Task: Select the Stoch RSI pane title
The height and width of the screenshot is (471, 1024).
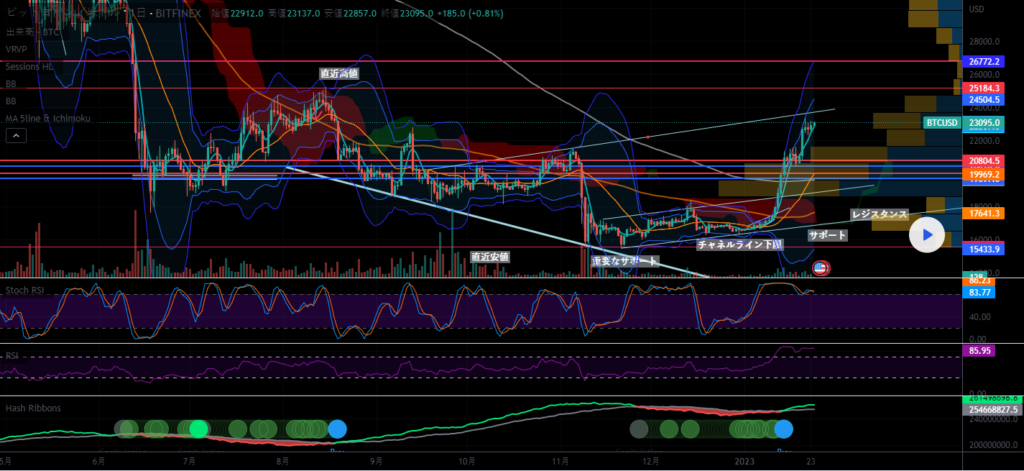Action: click(x=26, y=291)
